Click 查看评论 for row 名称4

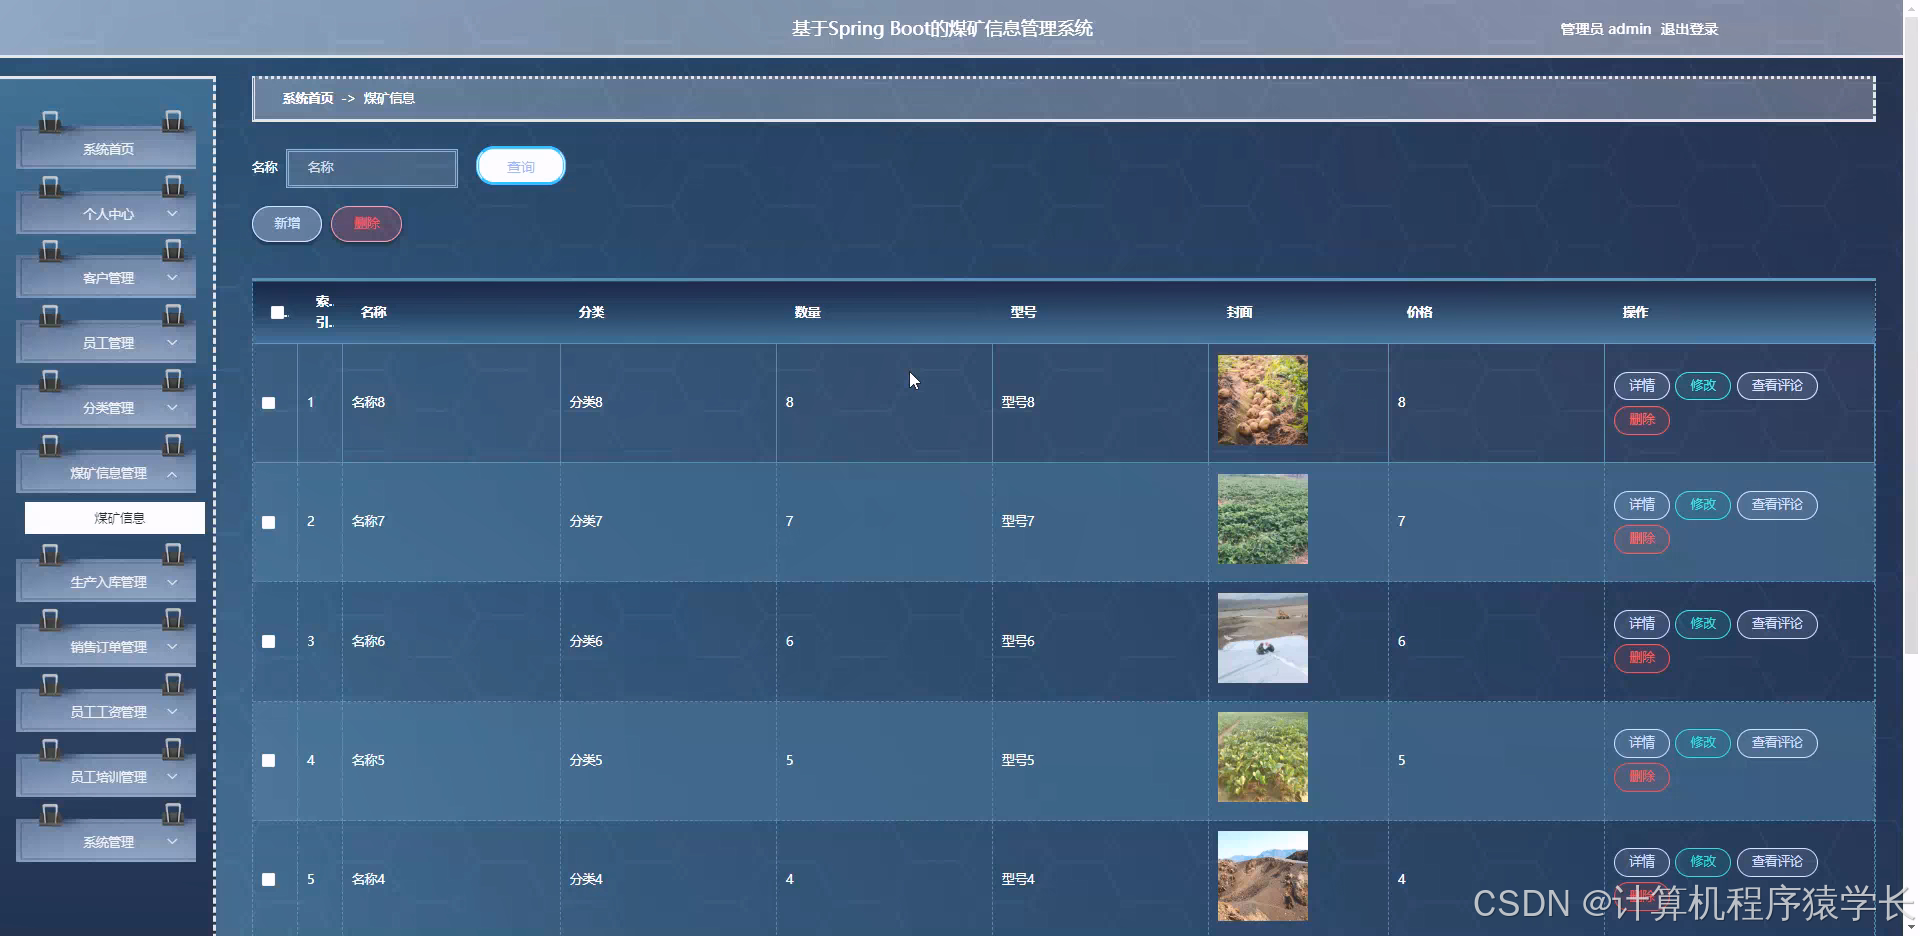tap(1777, 862)
